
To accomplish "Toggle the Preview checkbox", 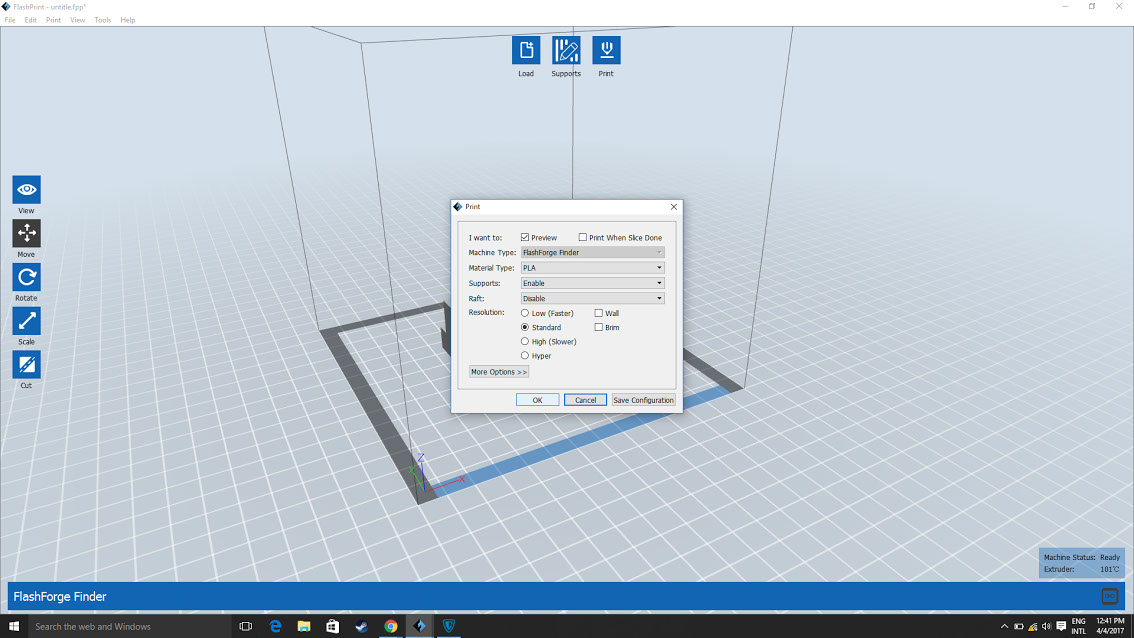I will point(525,237).
